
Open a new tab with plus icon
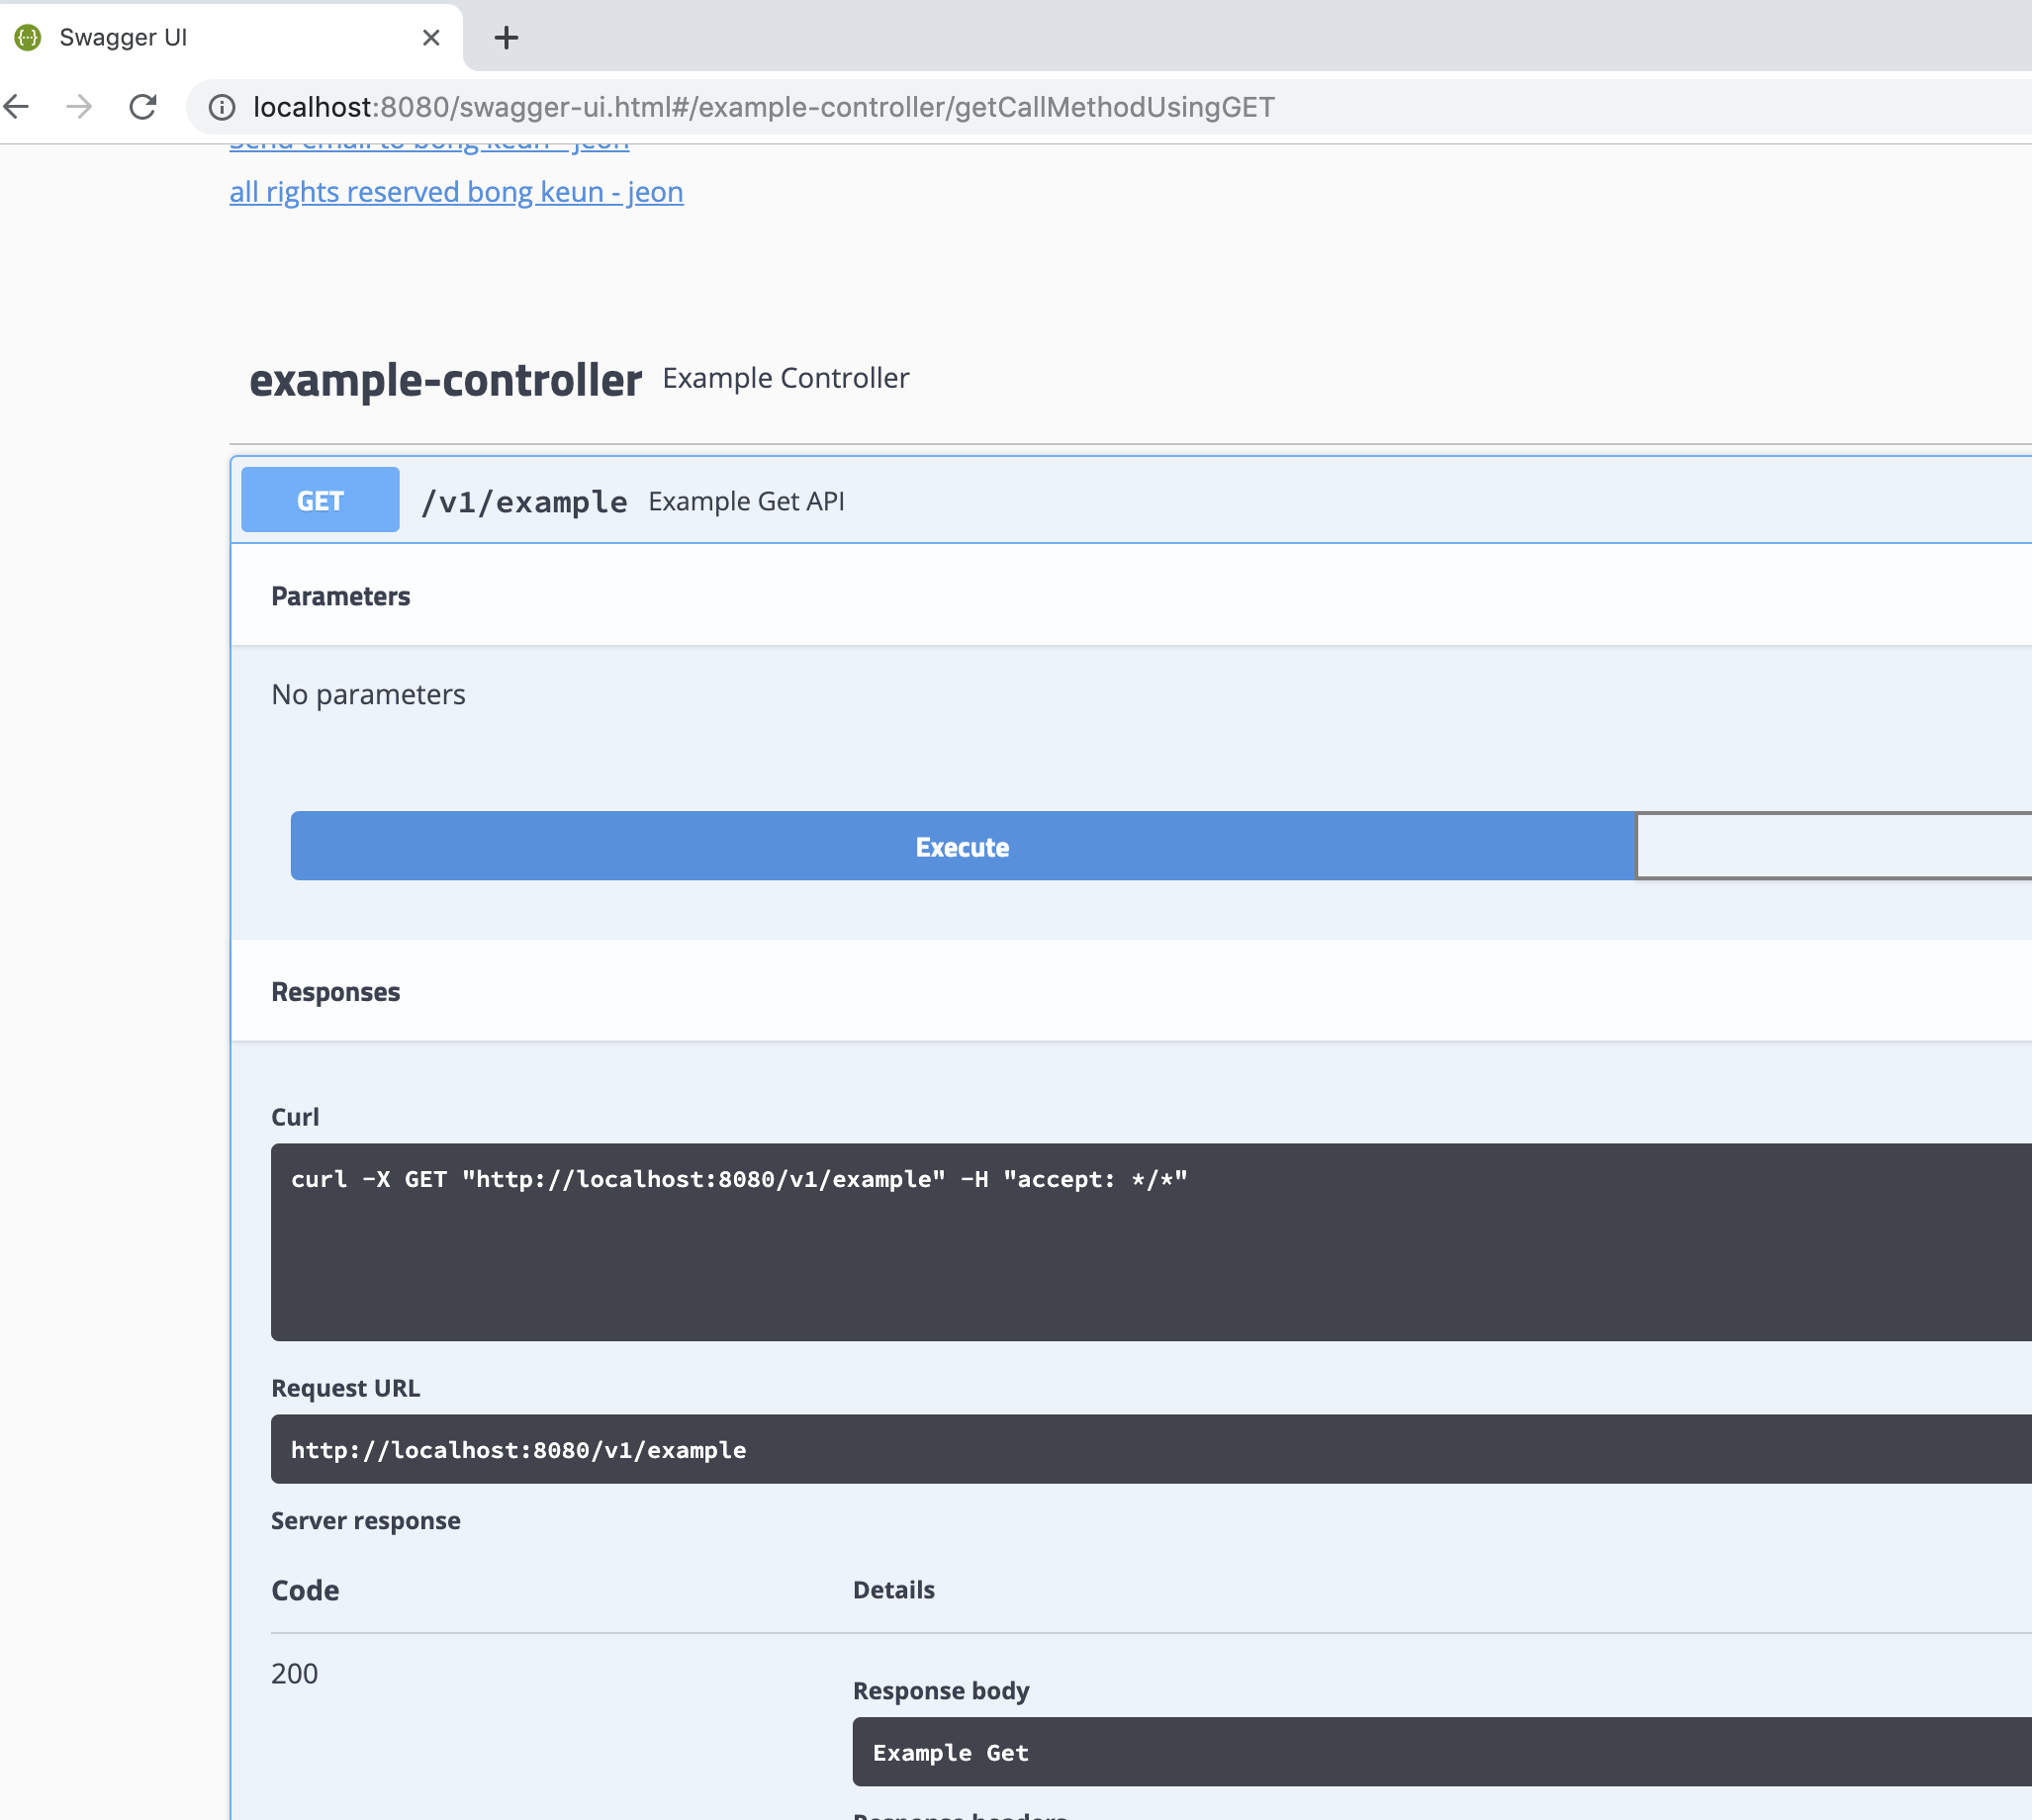pos(507,38)
